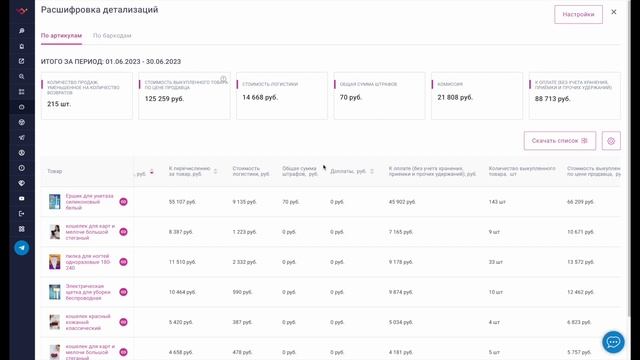Open the notification bell in the sidebar

[x=22, y=46]
